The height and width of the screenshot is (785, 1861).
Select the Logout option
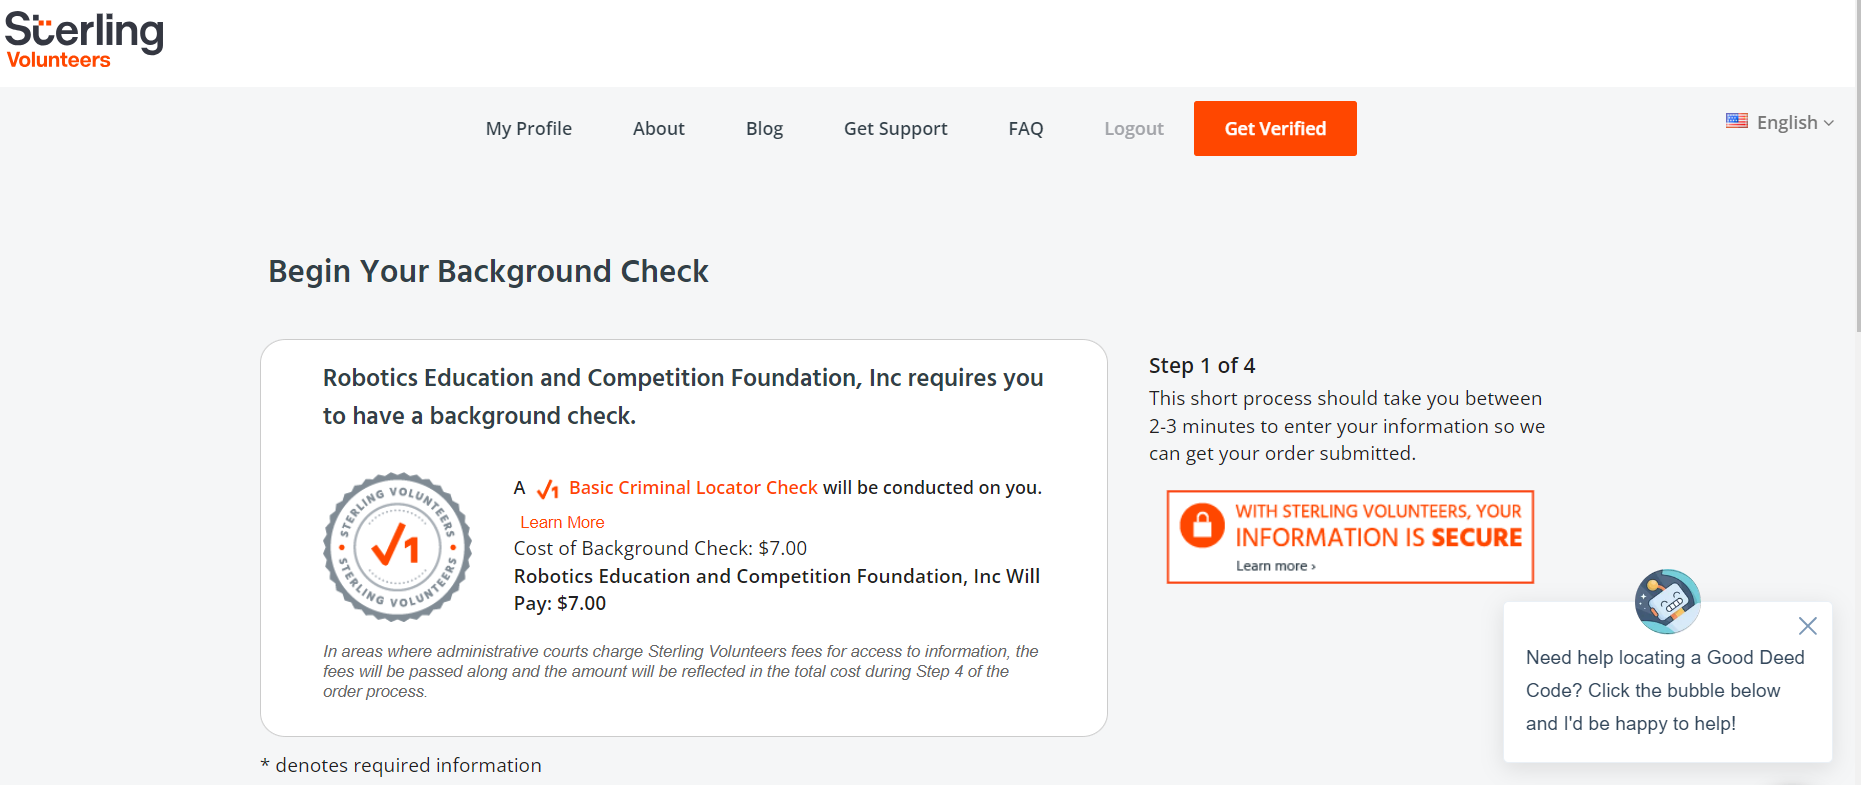pos(1133,128)
